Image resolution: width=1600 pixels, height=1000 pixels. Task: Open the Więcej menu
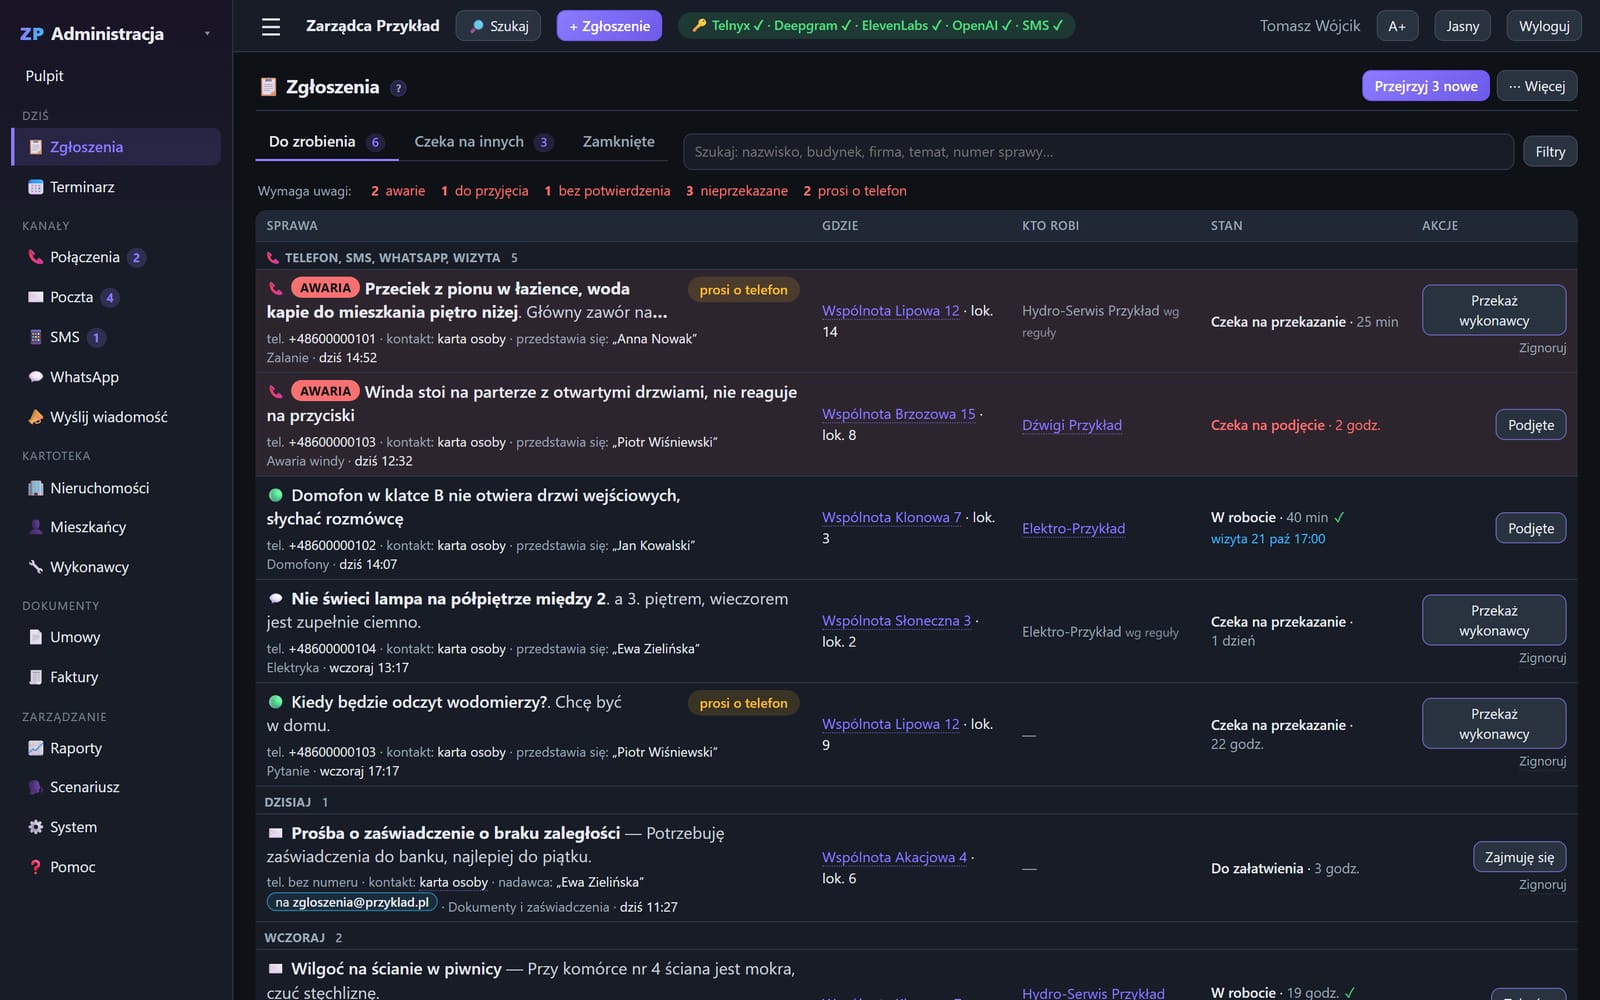[1537, 86]
